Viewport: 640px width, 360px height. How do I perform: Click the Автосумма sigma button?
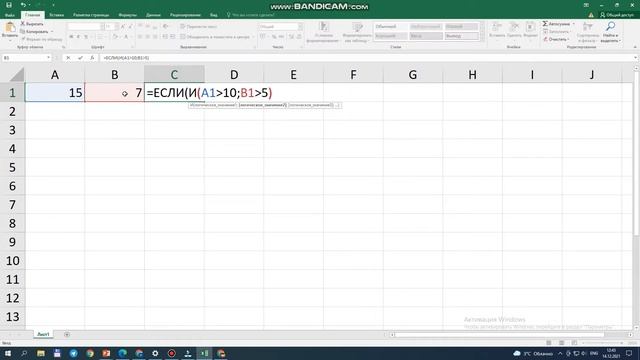556,24
